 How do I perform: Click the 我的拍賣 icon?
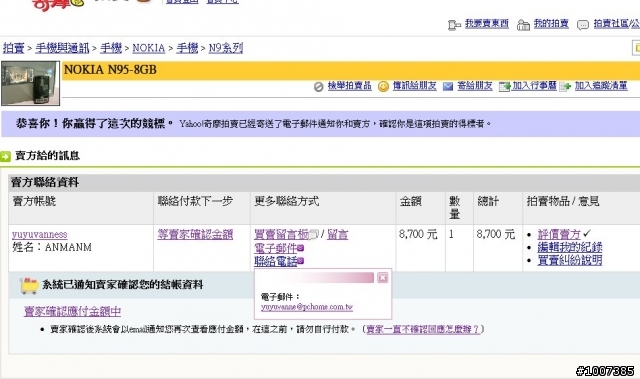[x=523, y=25]
